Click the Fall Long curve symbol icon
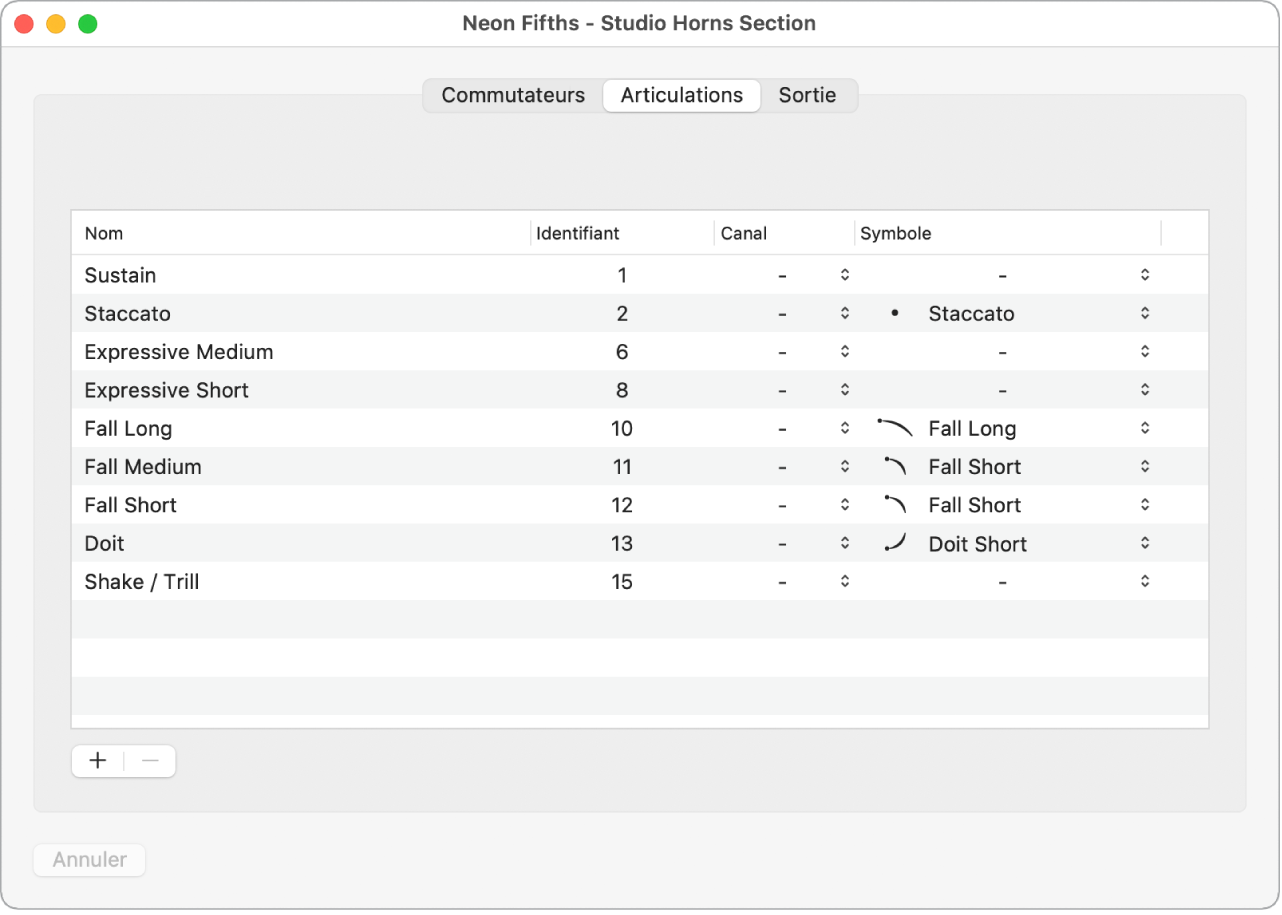 point(895,428)
